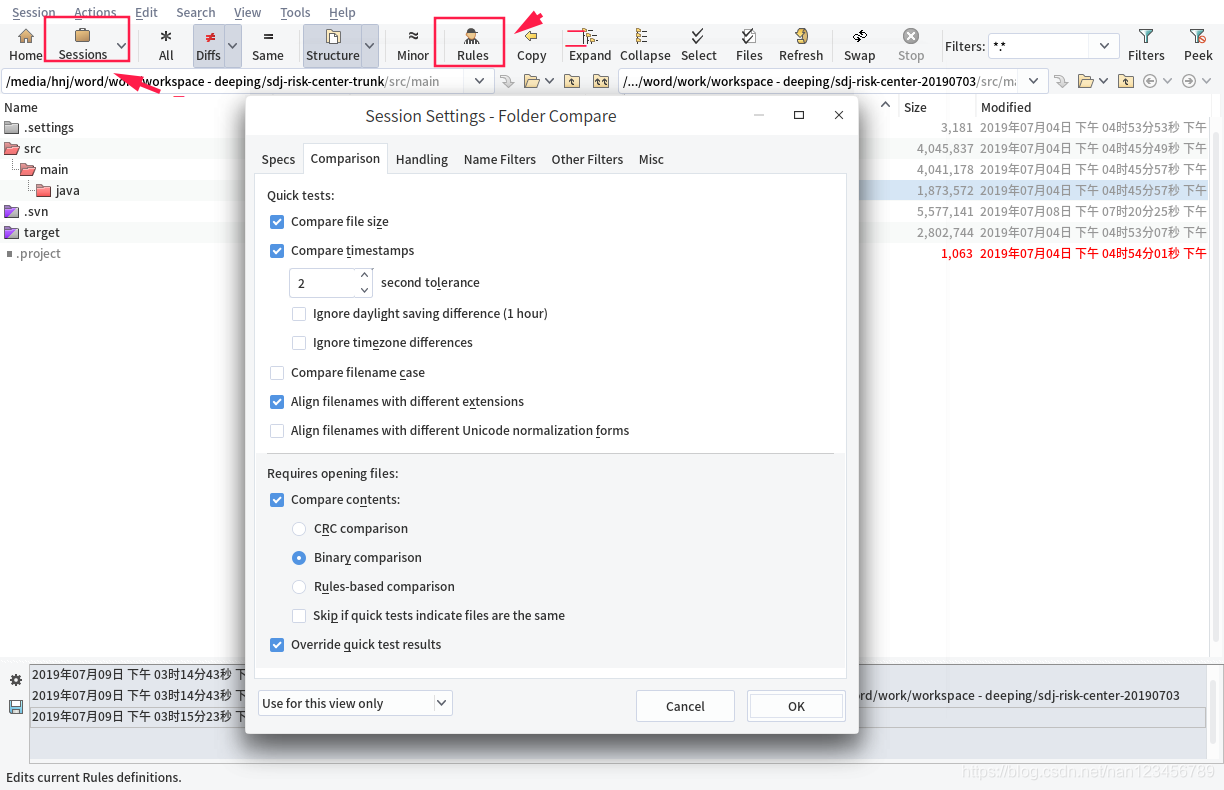Open the Tools menu

point(295,12)
